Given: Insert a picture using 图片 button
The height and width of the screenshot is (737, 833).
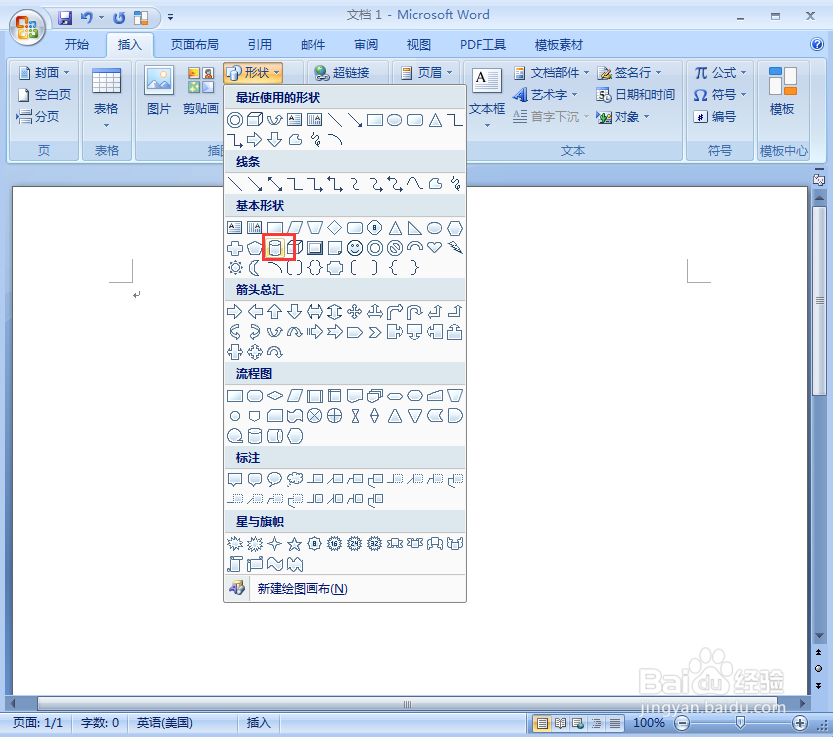Looking at the screenshot, I should 159,91.
